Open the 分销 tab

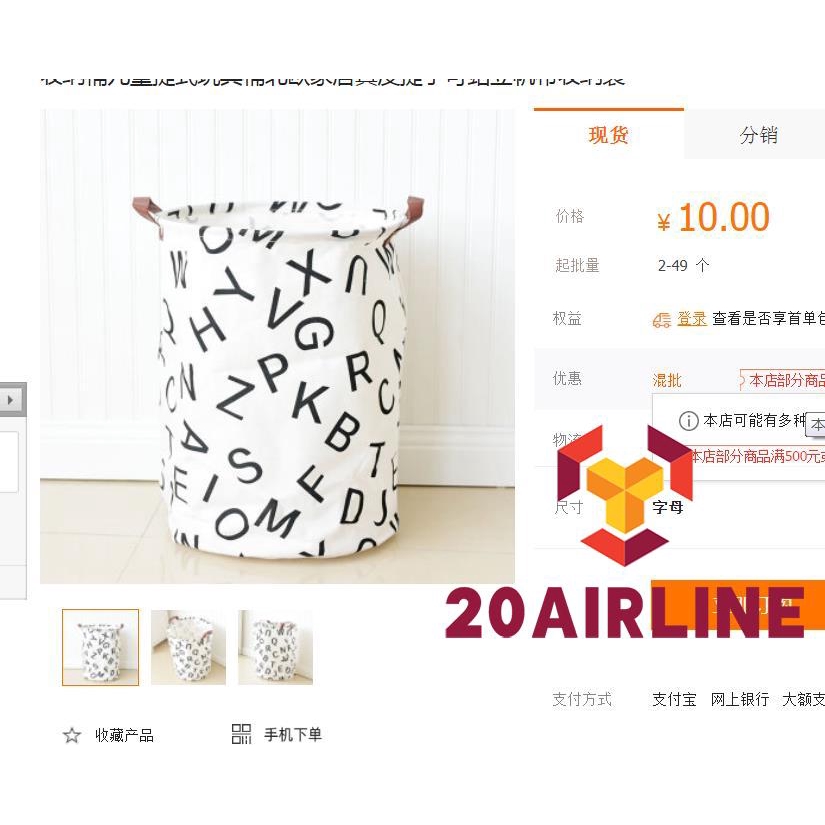[x=758, y=135]
